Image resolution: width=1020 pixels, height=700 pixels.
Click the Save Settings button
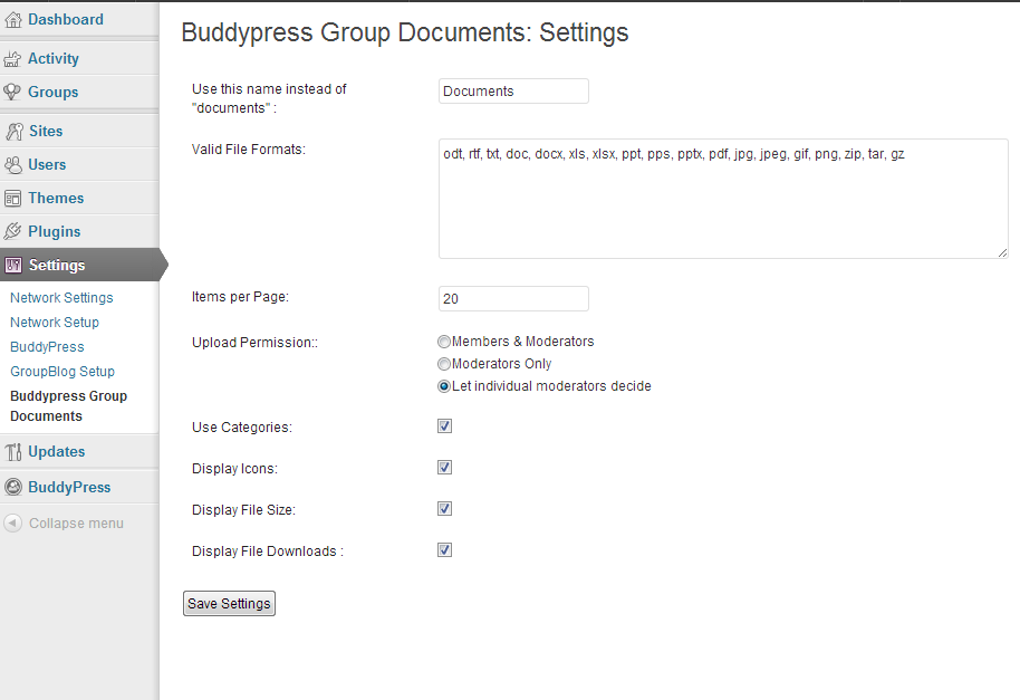pos(228,602)
